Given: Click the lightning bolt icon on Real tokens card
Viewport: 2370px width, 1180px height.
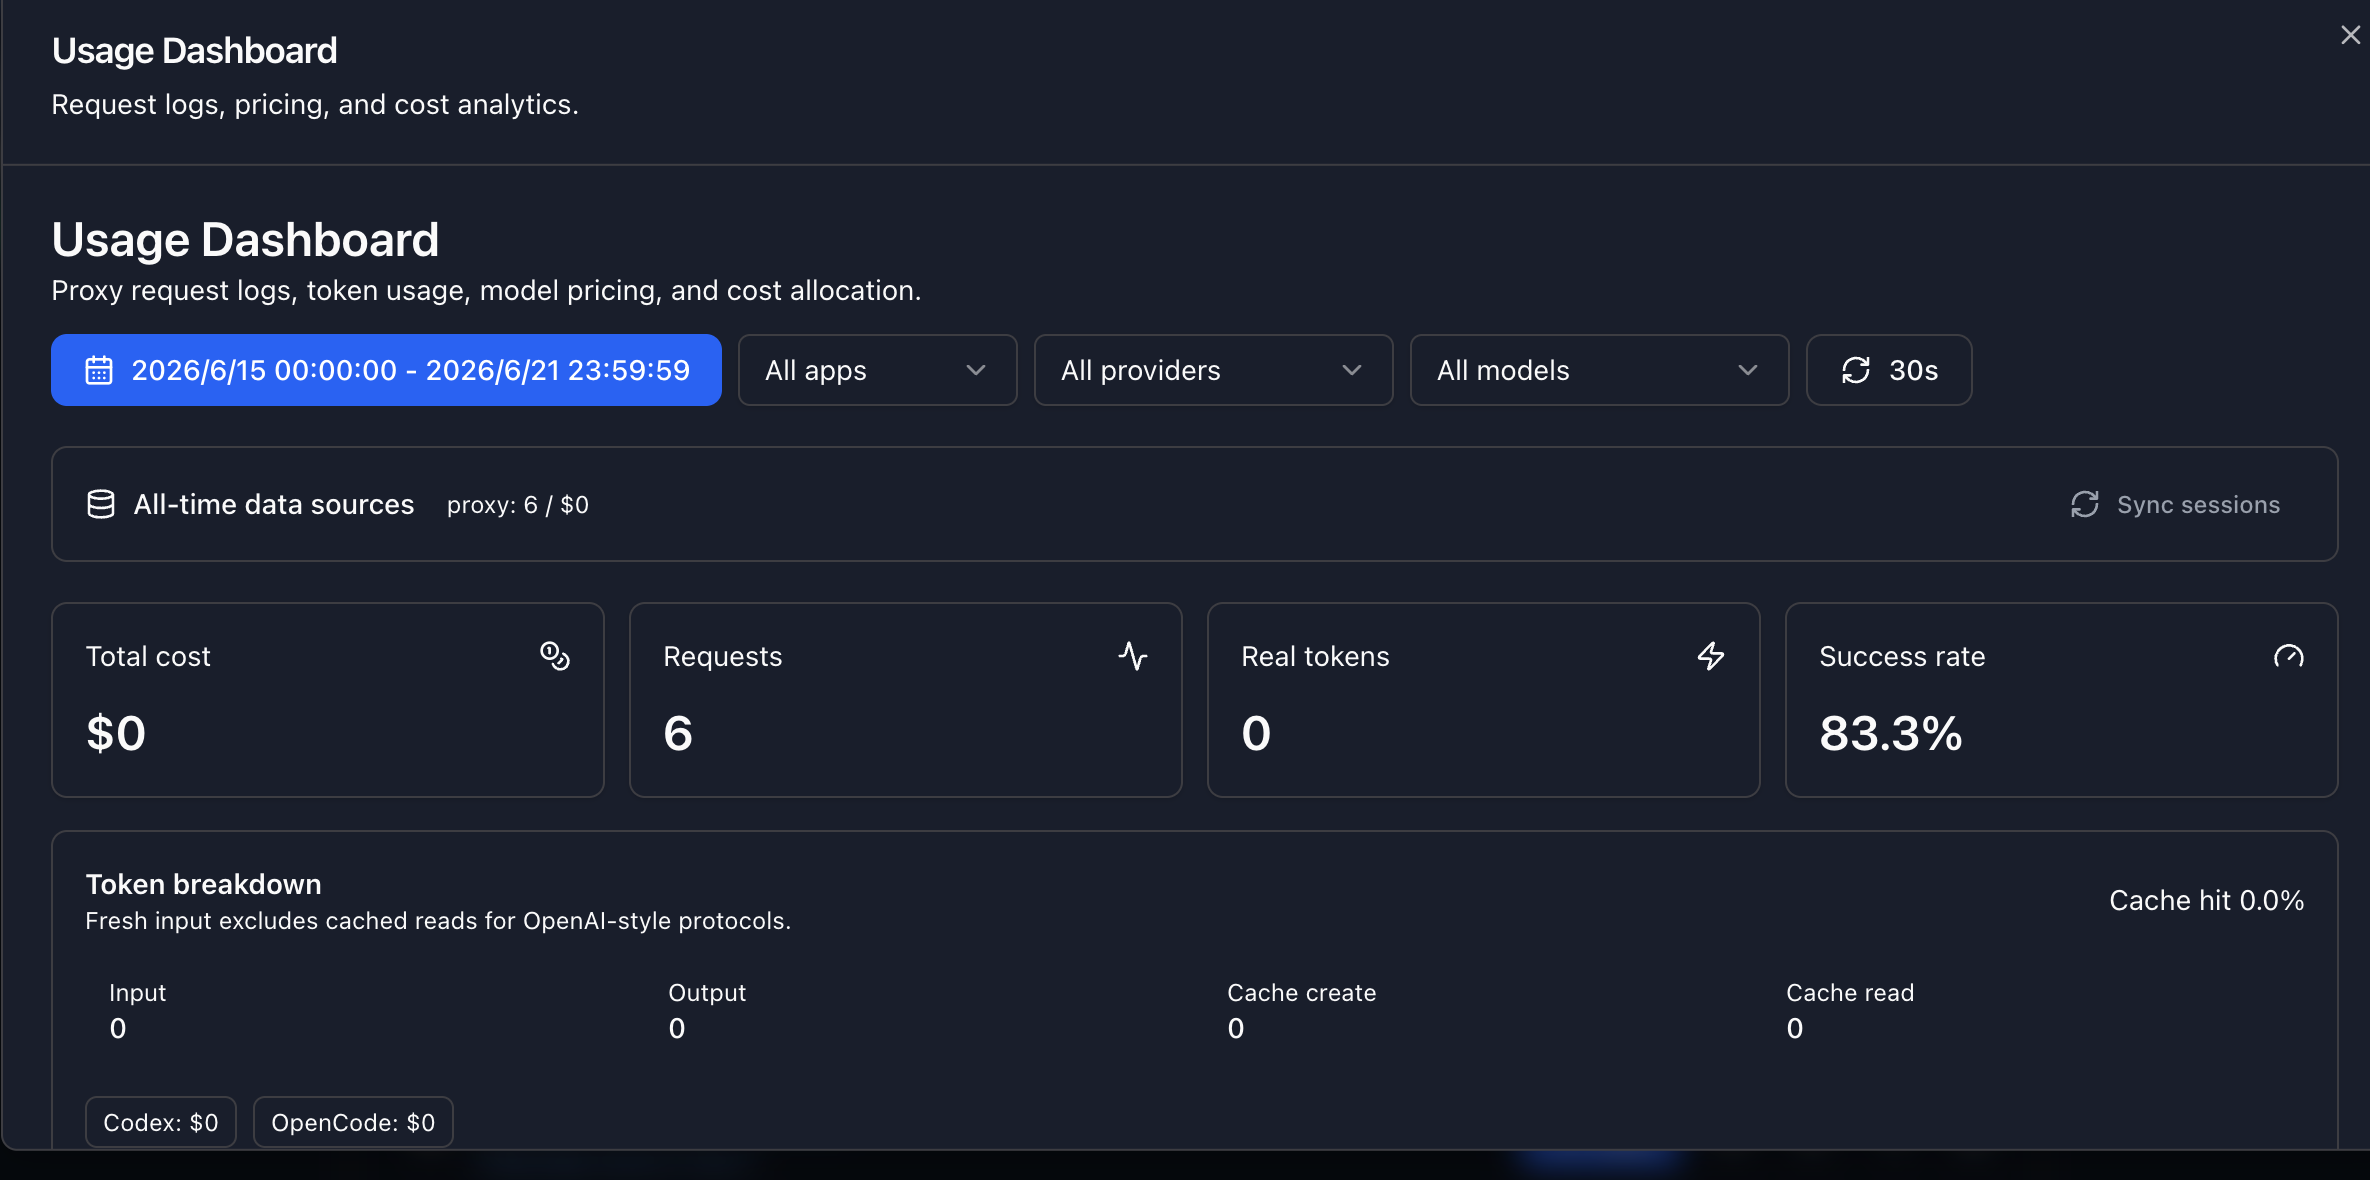Looking at the screenshot, I should pyautogui.click(x=1711, y=656).
